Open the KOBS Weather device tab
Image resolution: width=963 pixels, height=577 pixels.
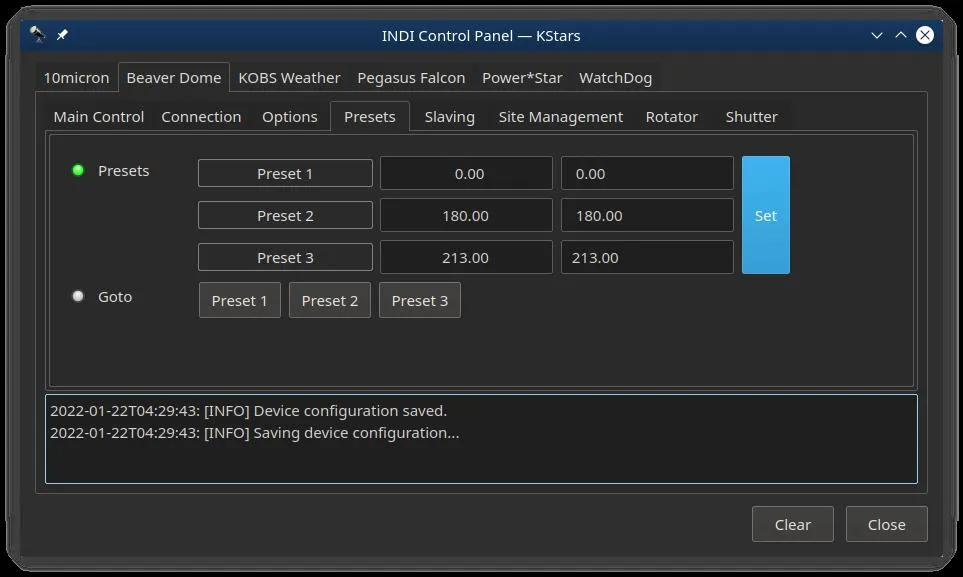[x=289, y=78]
